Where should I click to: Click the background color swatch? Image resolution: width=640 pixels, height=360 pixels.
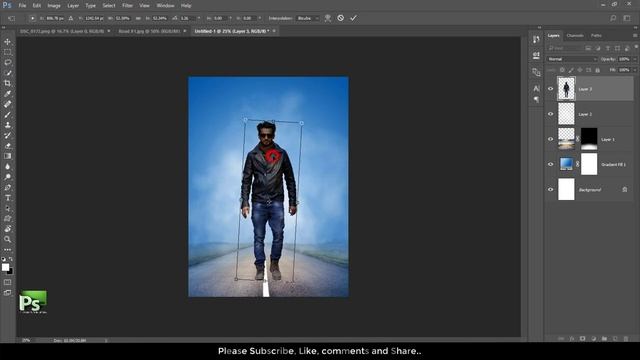click(10, 271)
